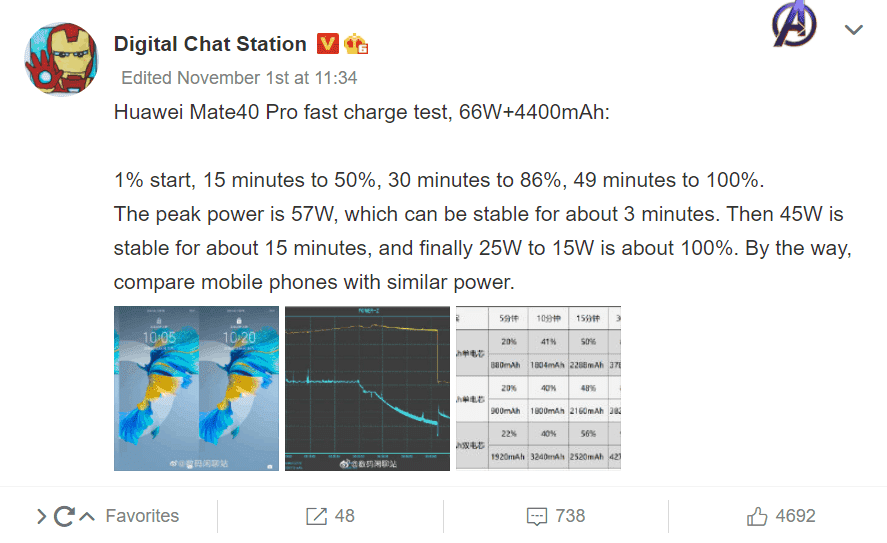Collapse using the upward caret beside Favorites
Image resolution: width=887 pixels, height=543 pixels.
click(x=87, y=516)
